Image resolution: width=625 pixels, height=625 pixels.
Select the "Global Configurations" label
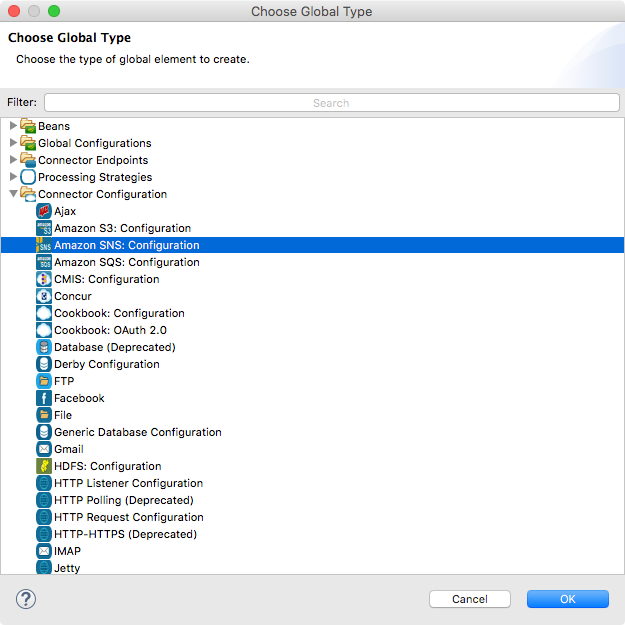(x=95, y=143)
